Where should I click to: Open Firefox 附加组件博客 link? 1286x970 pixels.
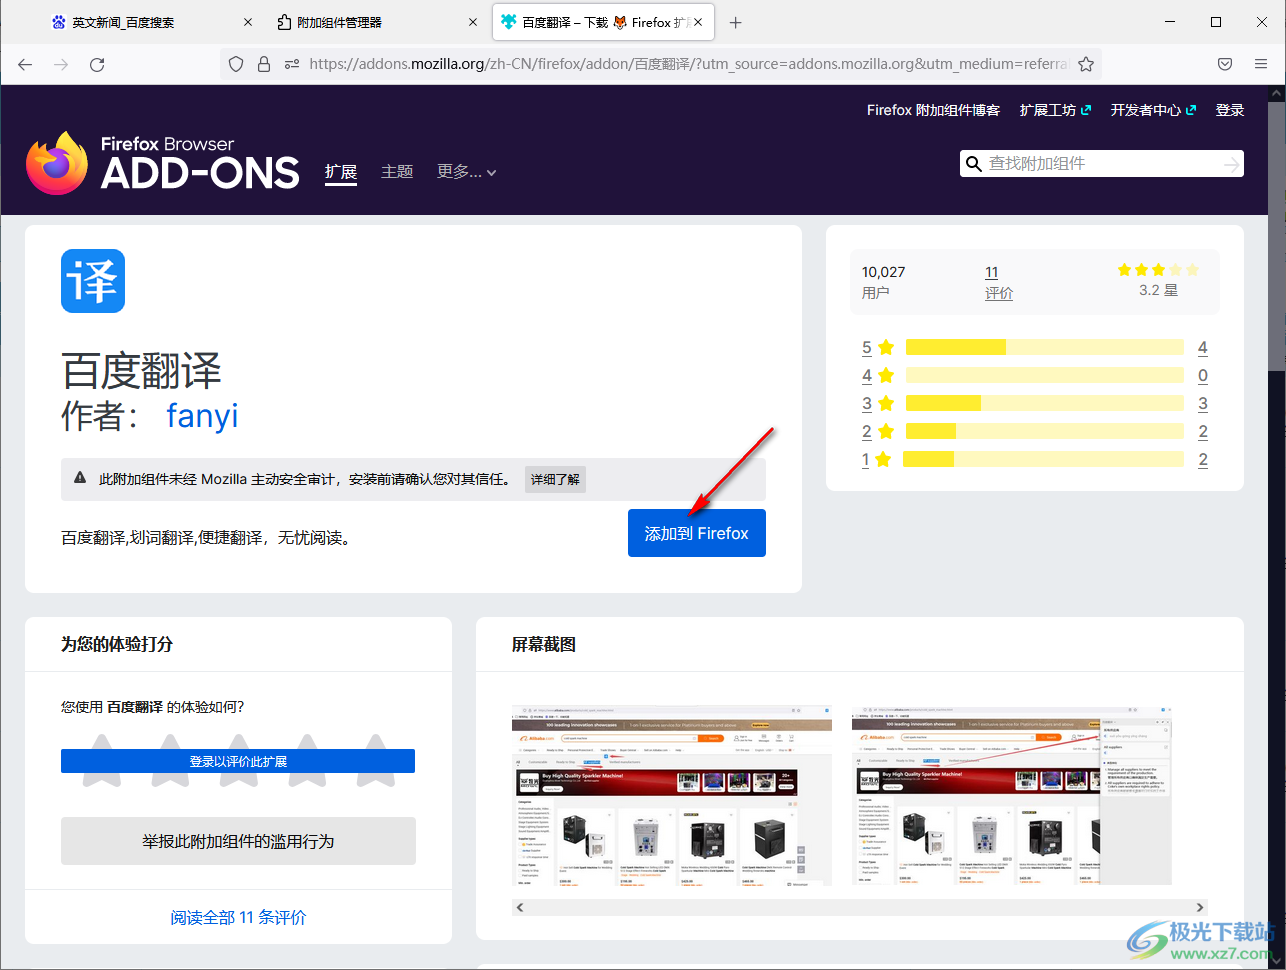933,110
